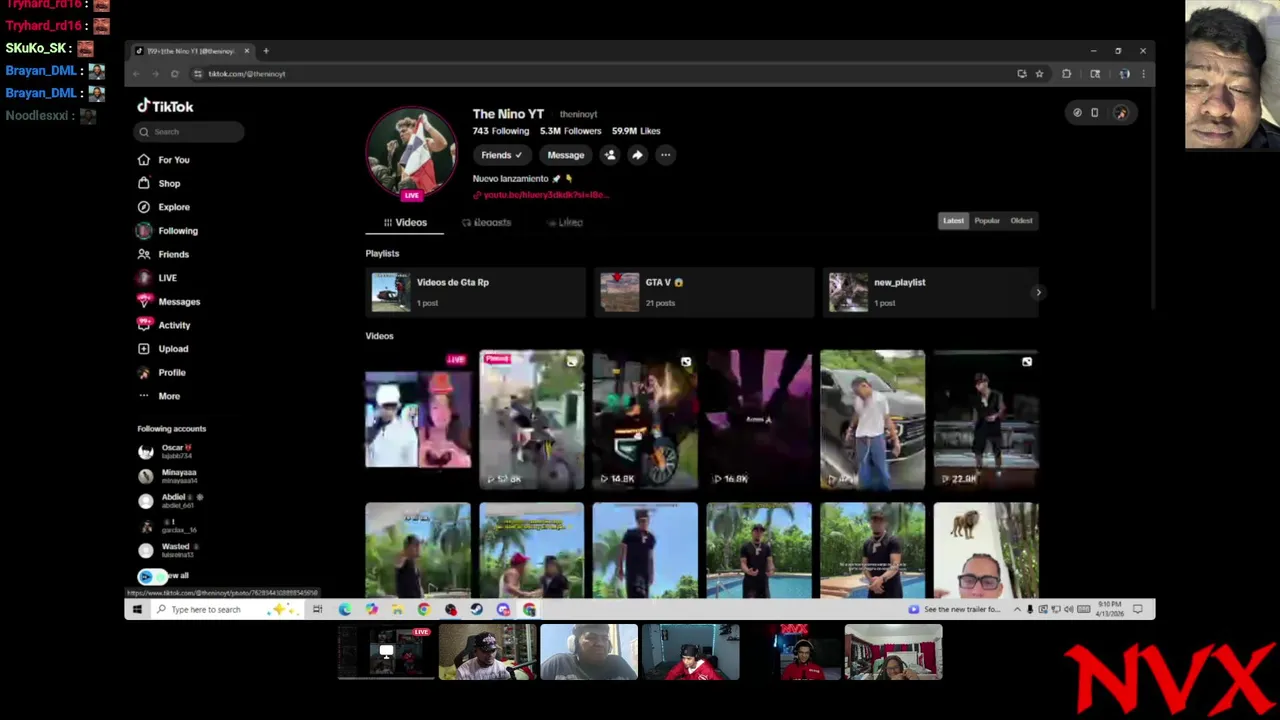Reload the TikTok page

174,74
